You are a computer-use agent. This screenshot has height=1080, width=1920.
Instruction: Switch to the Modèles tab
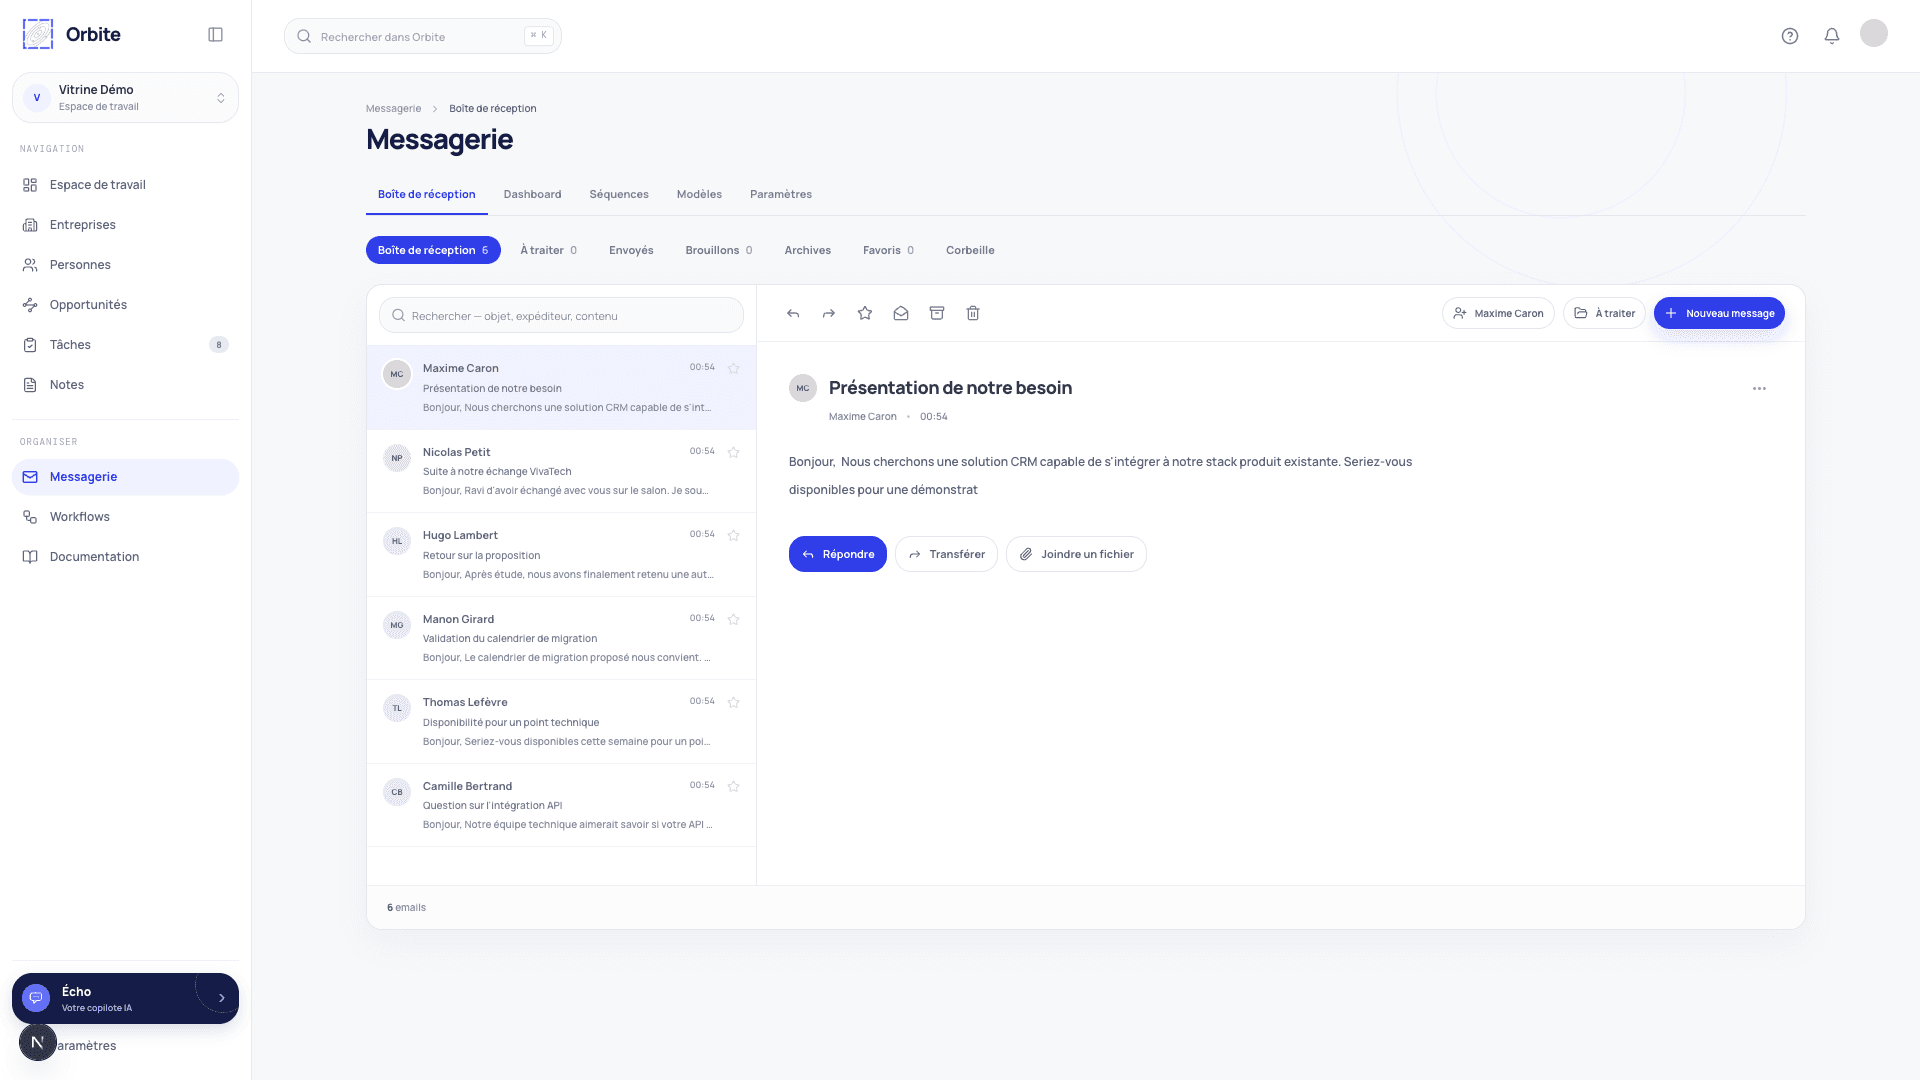pyautogui.click(x=699, y=194)
